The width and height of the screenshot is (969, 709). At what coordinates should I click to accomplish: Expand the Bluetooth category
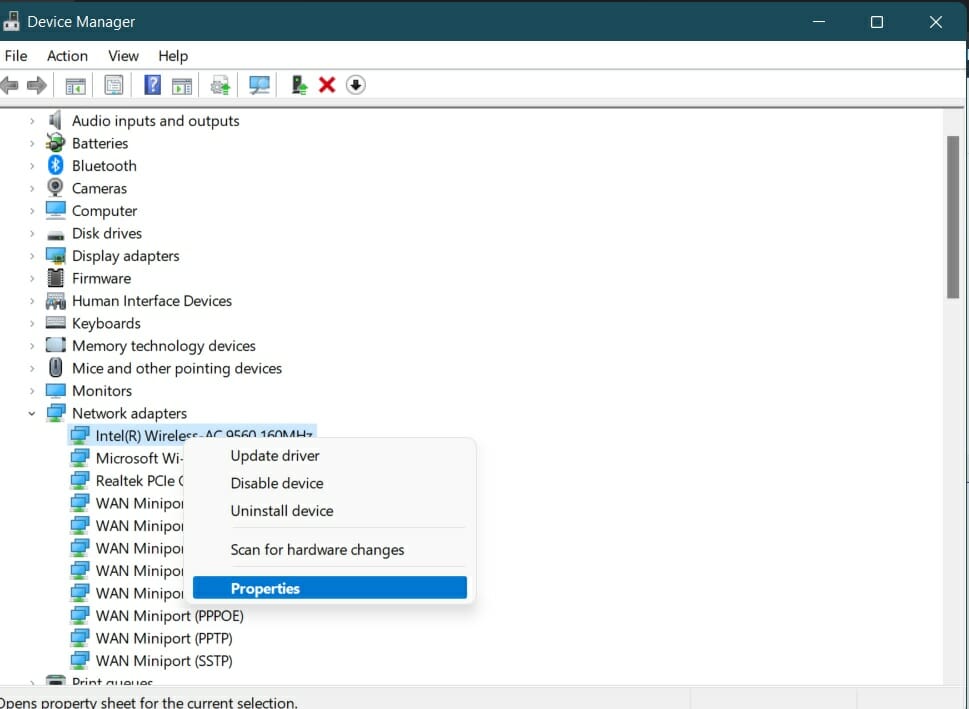coord(30,165)
